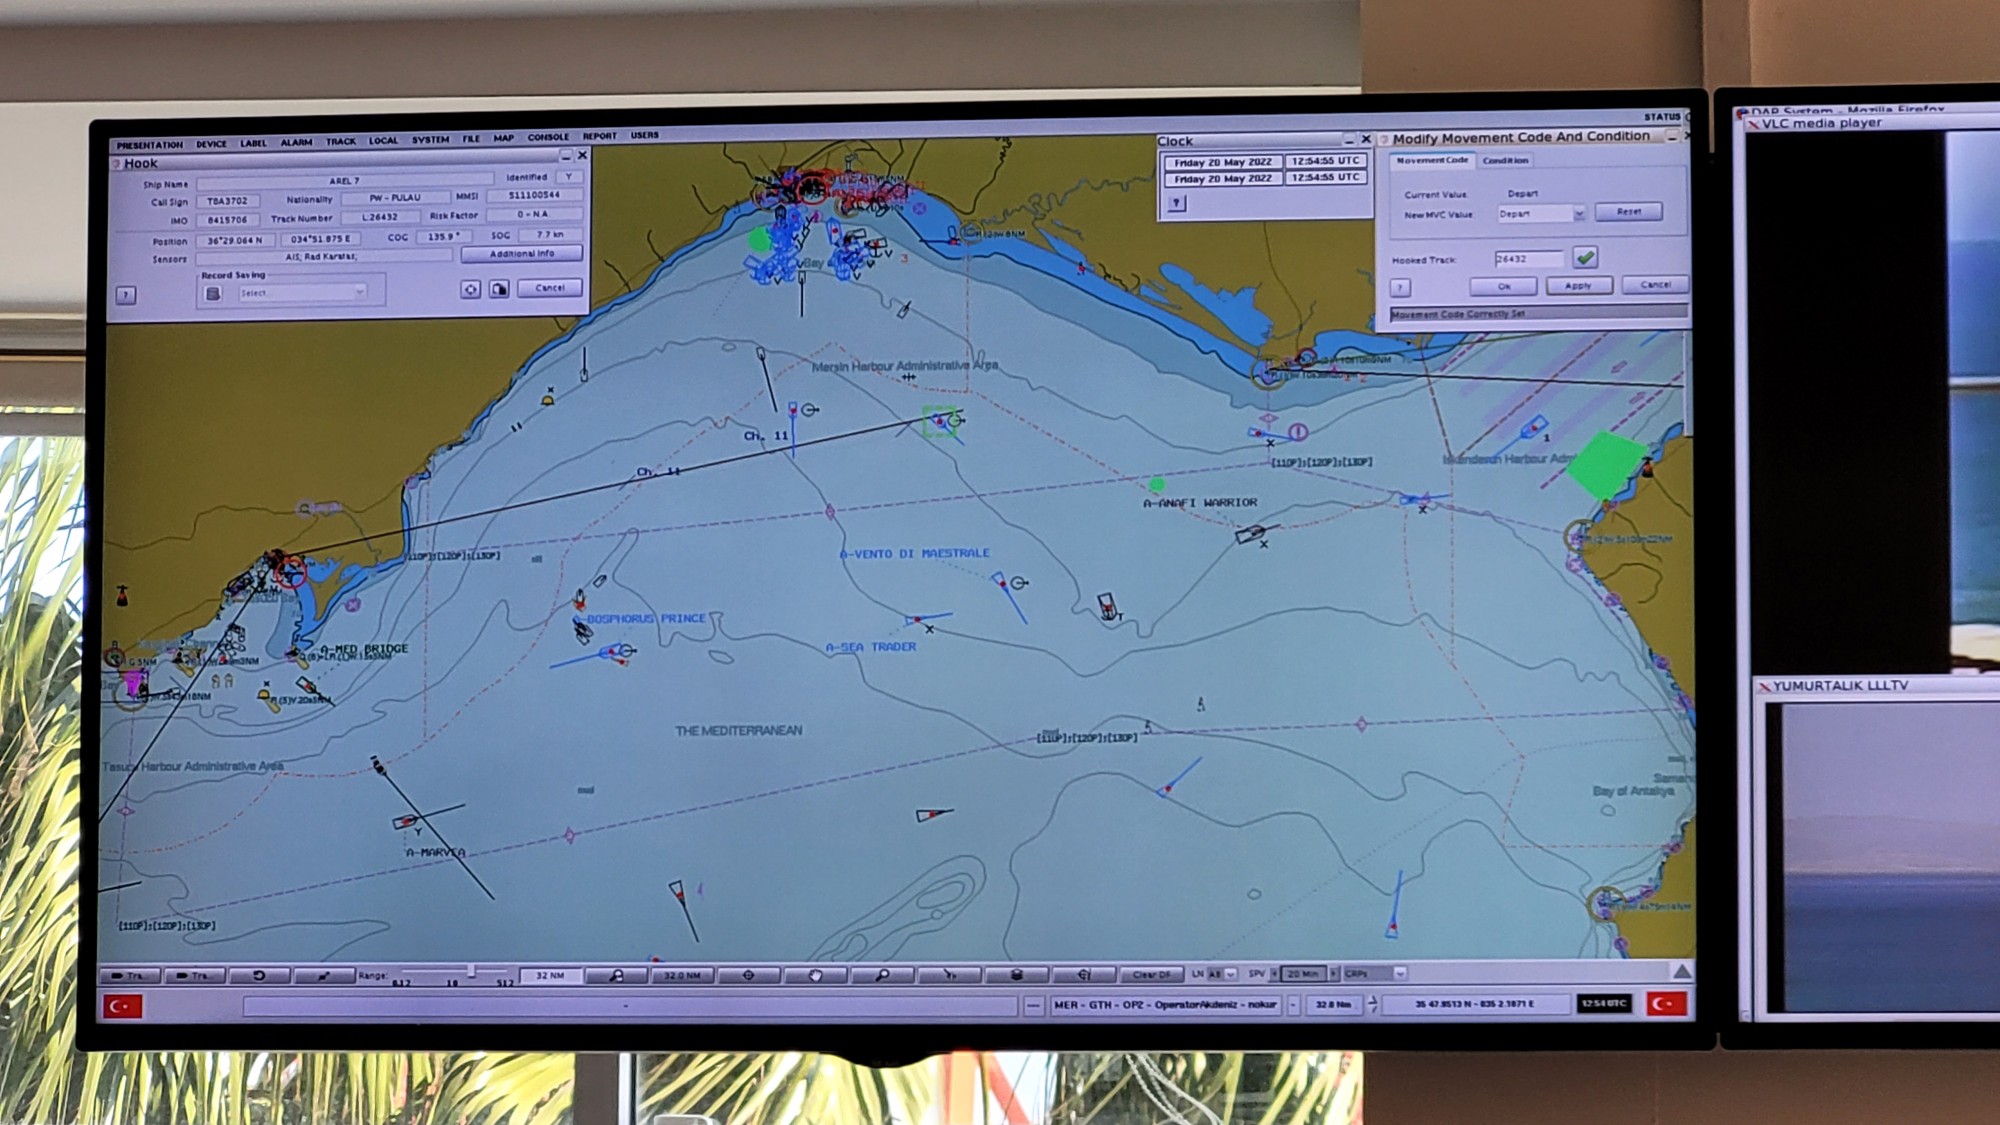
Task: Click the A-SEA TRADER vessel label
Action: pos(871,647)
